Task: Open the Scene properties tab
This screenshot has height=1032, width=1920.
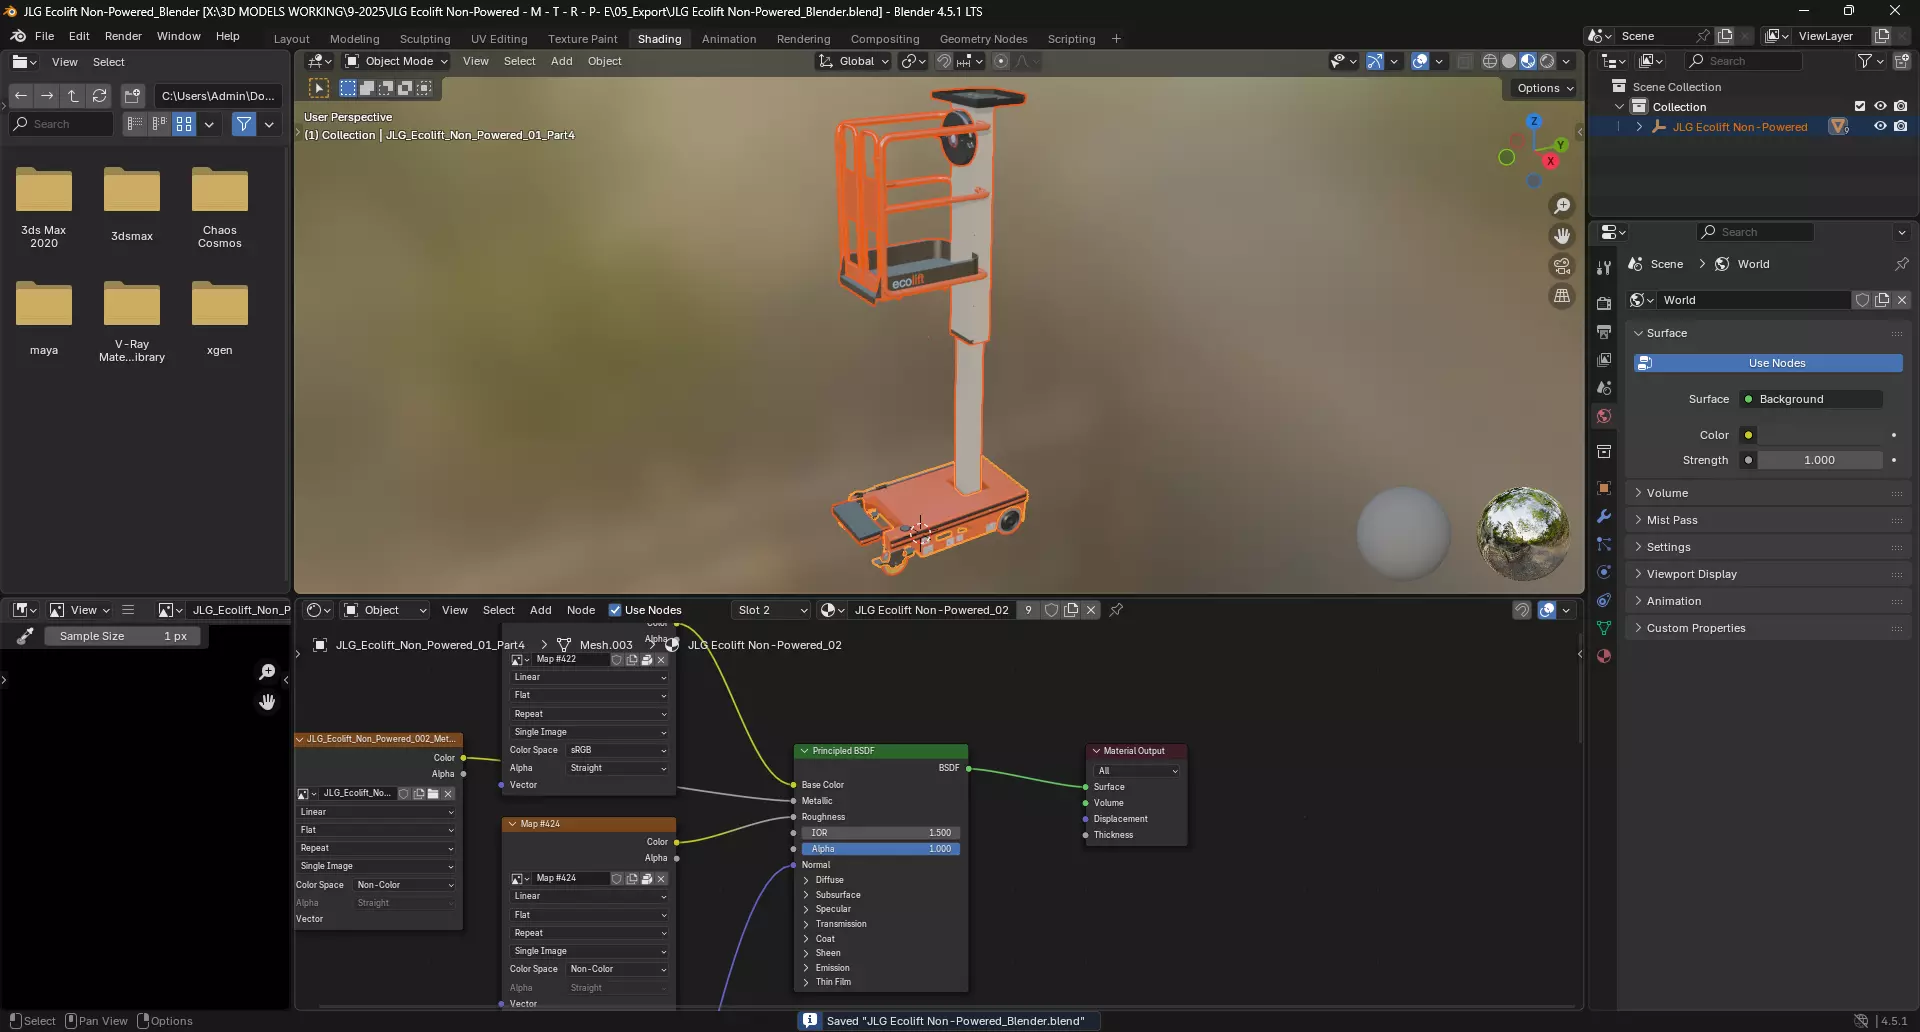Action: [x=1604, y=387]
